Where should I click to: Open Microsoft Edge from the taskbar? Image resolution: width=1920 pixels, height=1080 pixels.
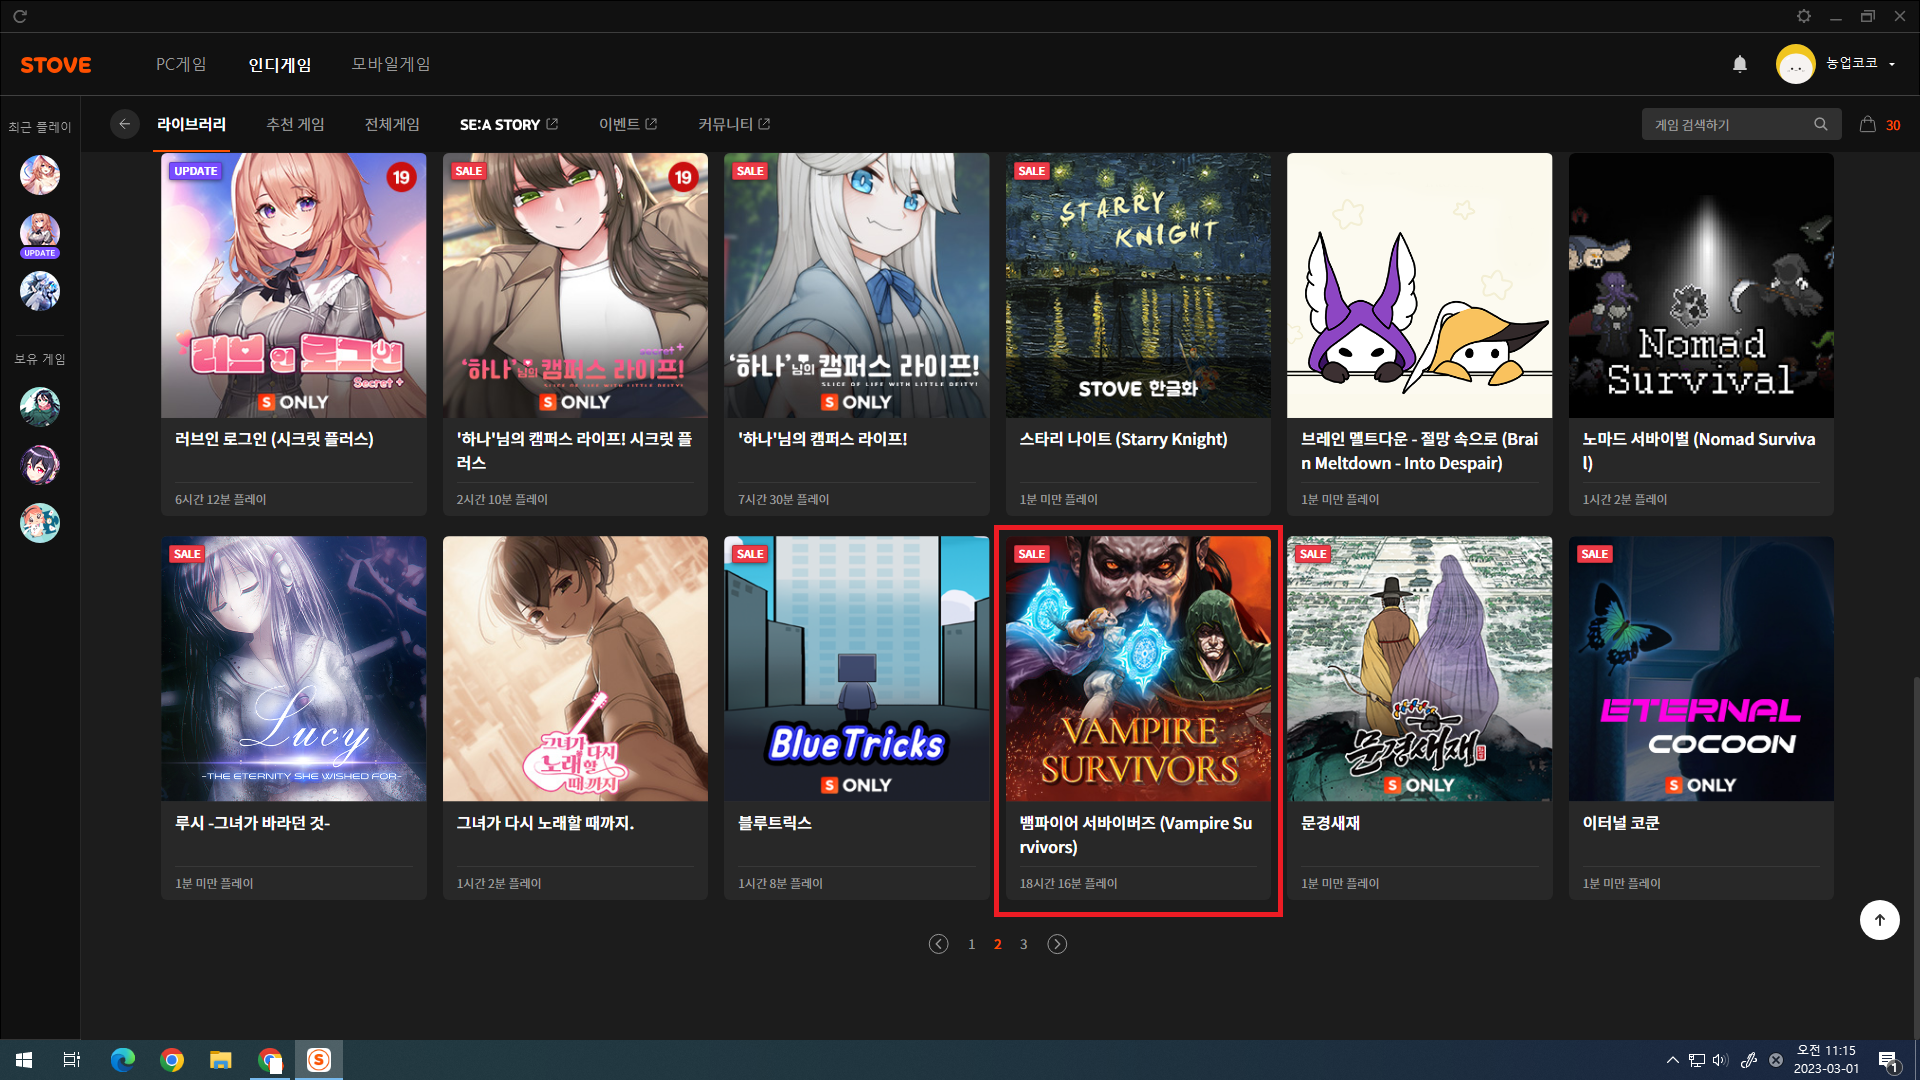(122, 1060)
